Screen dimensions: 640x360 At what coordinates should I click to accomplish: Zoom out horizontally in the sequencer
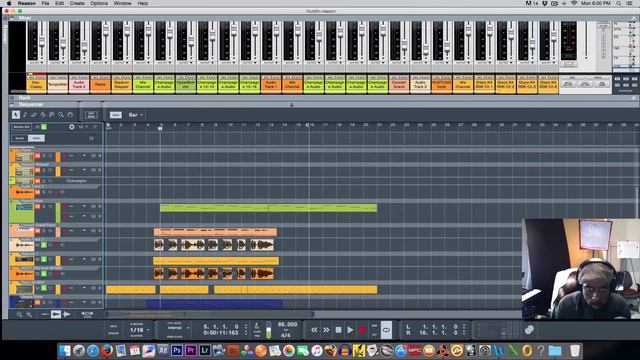click(x=19, y=314)
